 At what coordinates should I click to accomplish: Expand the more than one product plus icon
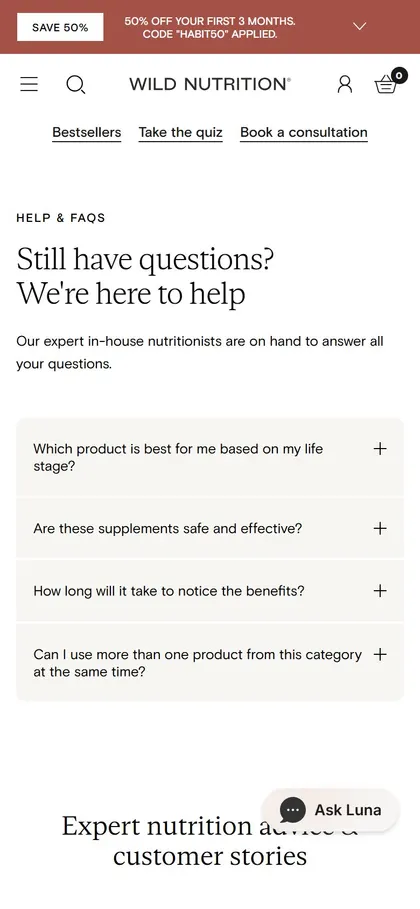[380, 655]
